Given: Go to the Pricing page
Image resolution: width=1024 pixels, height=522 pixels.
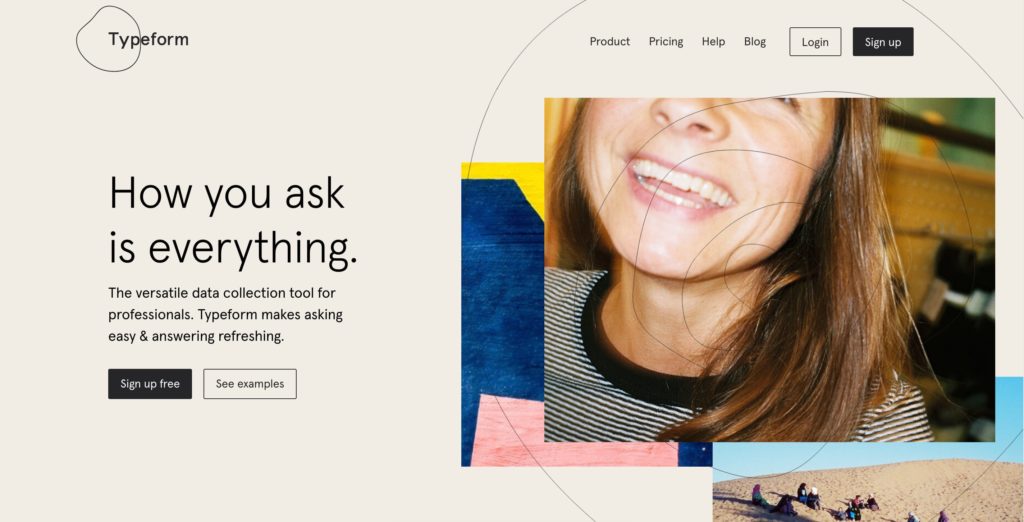Looking at the screenshot, I should pos(665,42).
